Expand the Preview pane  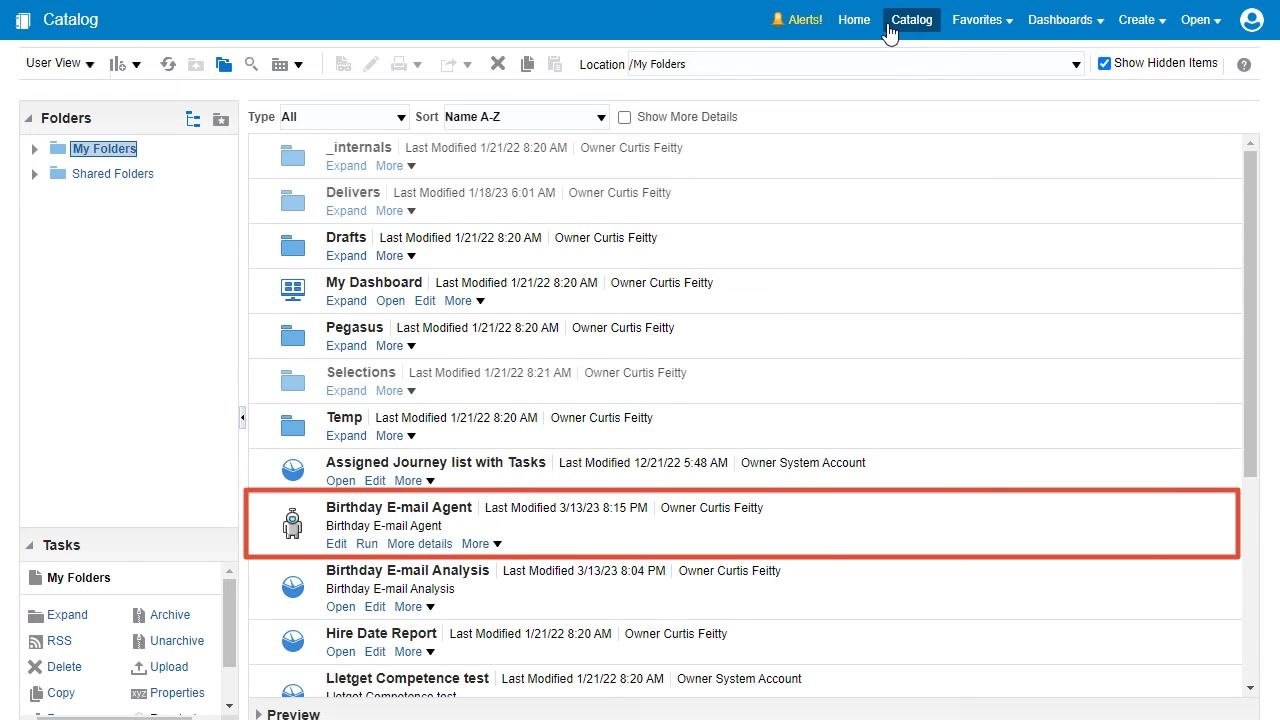[x=259, y=714]
